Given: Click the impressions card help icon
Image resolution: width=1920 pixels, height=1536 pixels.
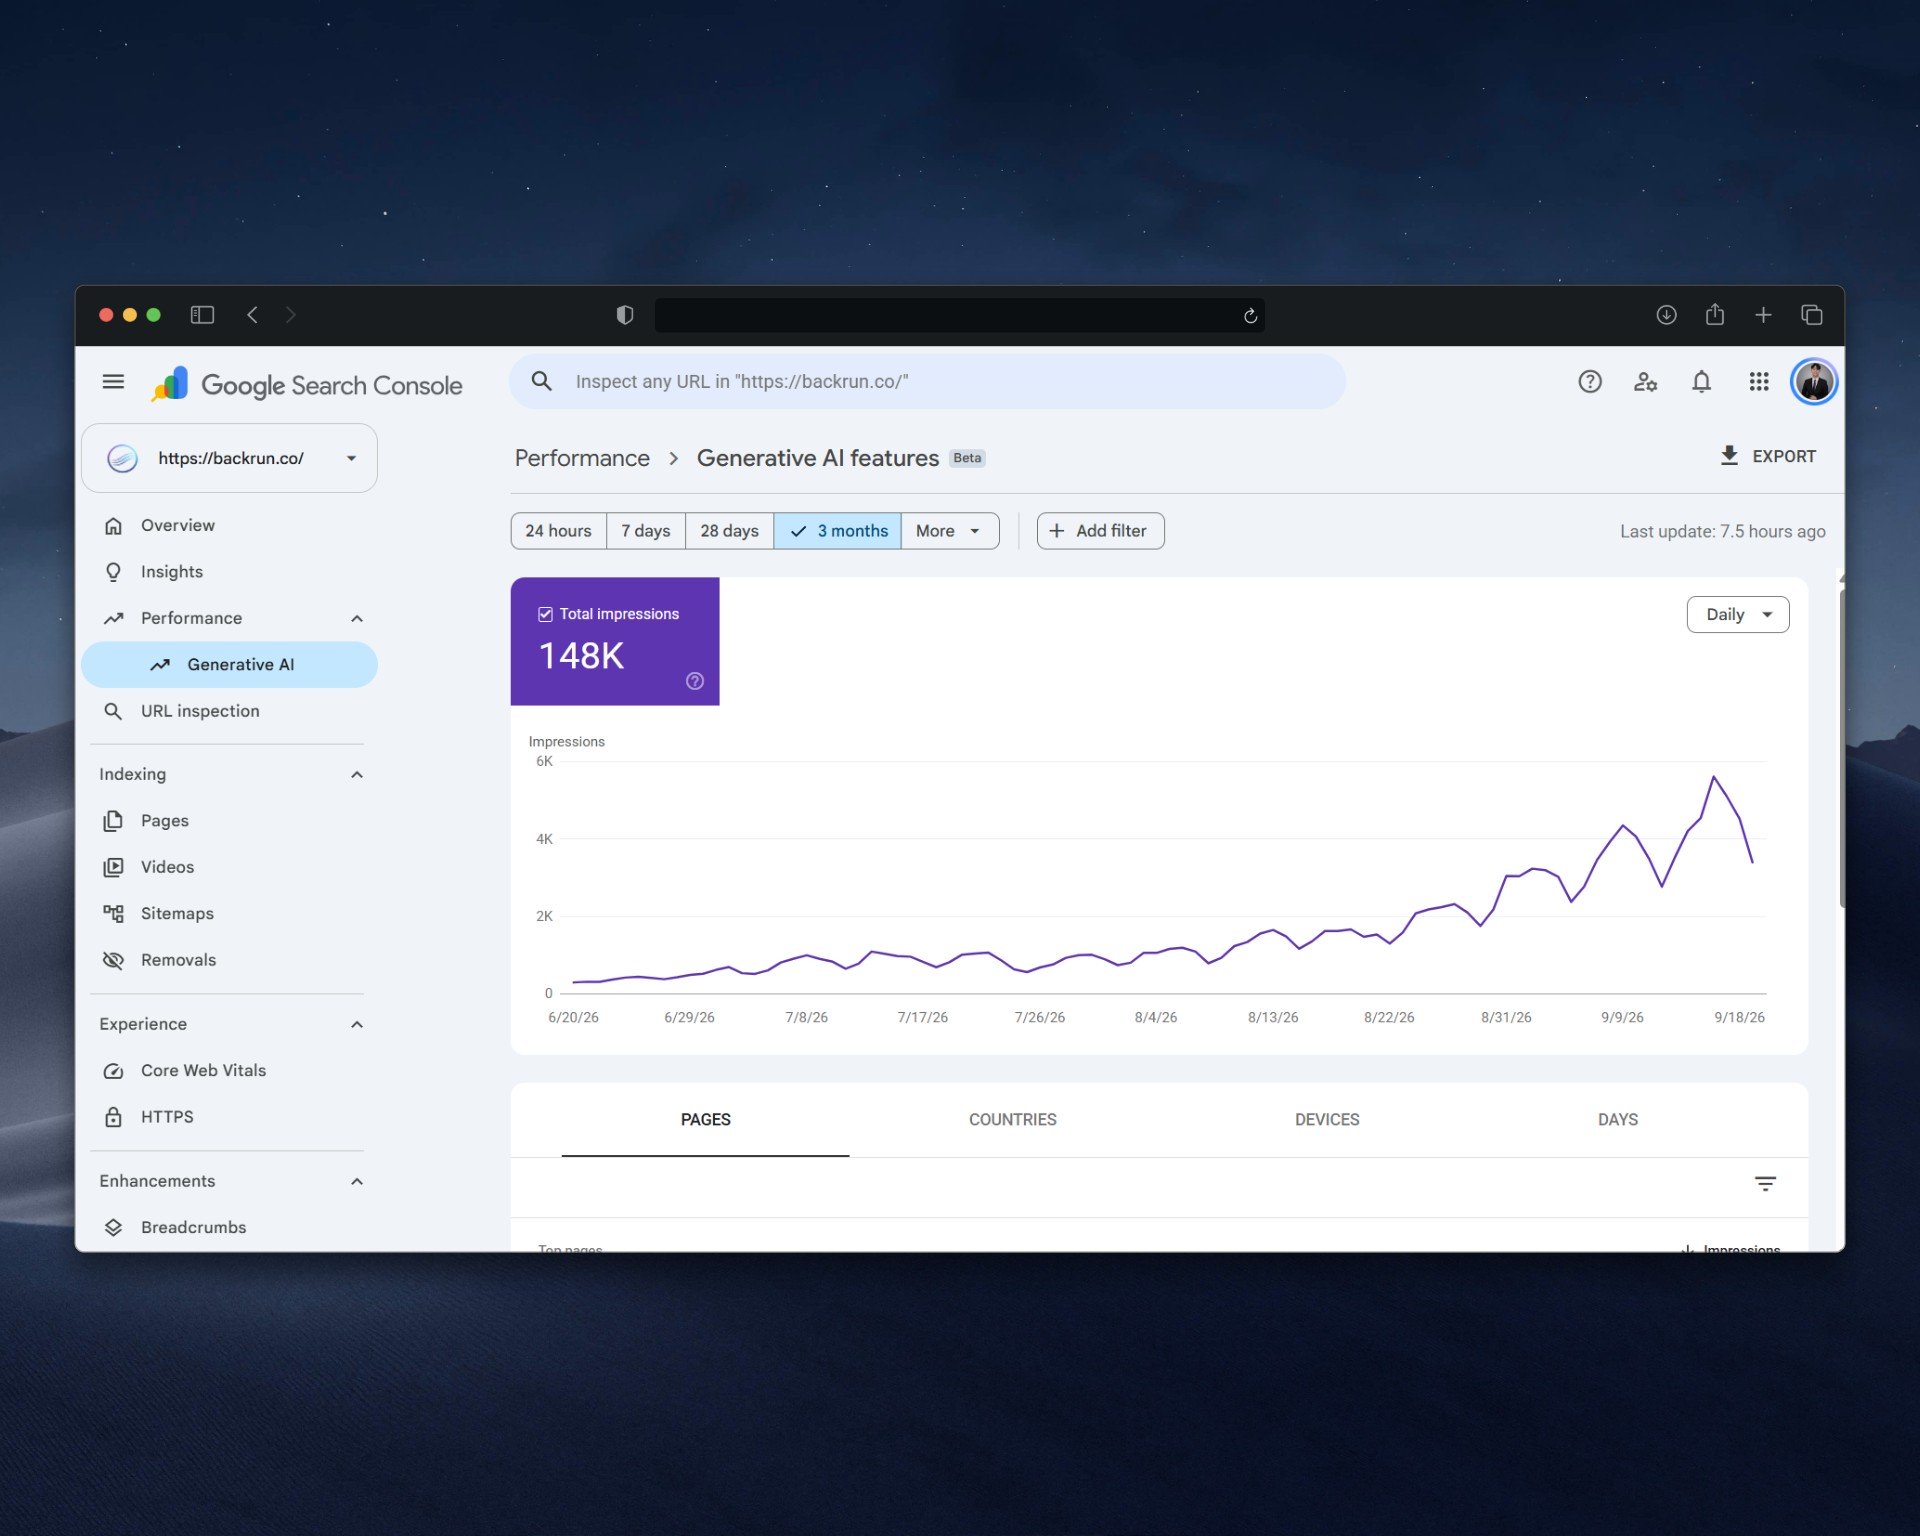Looking at the screenshot, I should [x=695, y=681].
